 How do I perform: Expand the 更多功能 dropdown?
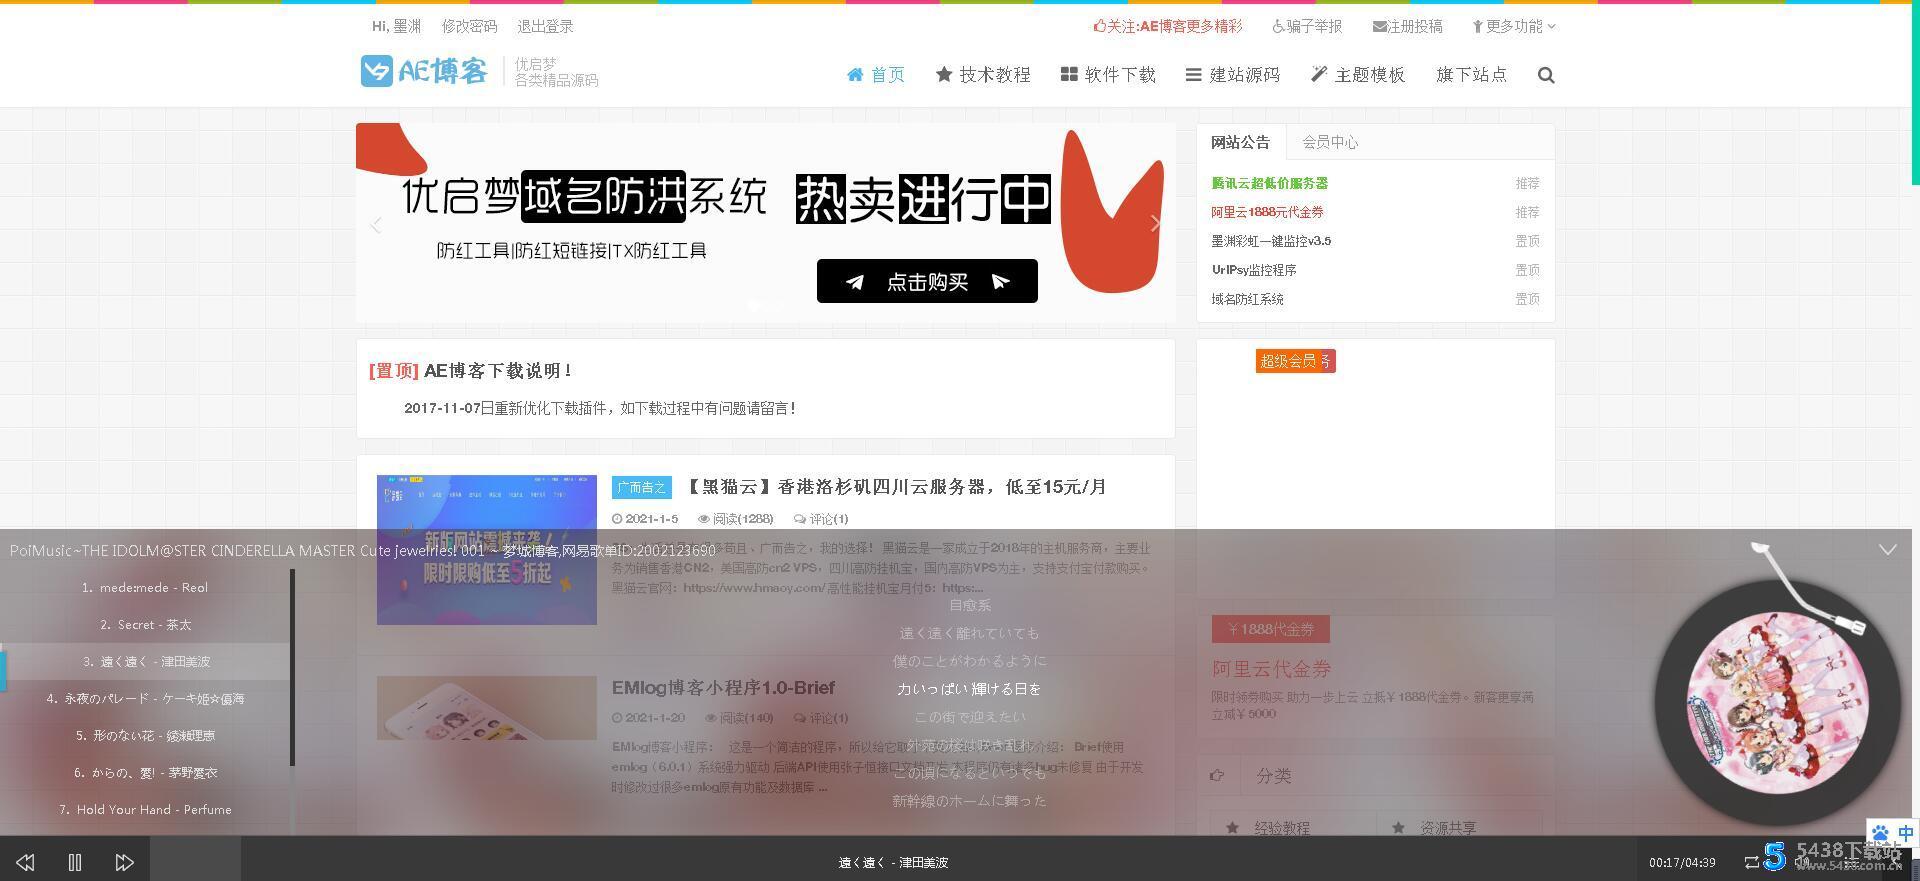1514,27
